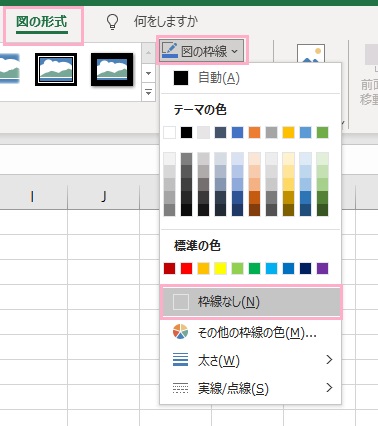Pick orange theme color swatch

click(x=254, y=132)
